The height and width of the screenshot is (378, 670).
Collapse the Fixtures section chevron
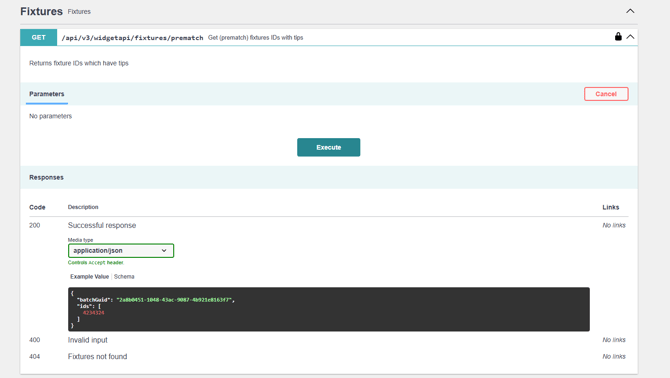coord(630,11)
